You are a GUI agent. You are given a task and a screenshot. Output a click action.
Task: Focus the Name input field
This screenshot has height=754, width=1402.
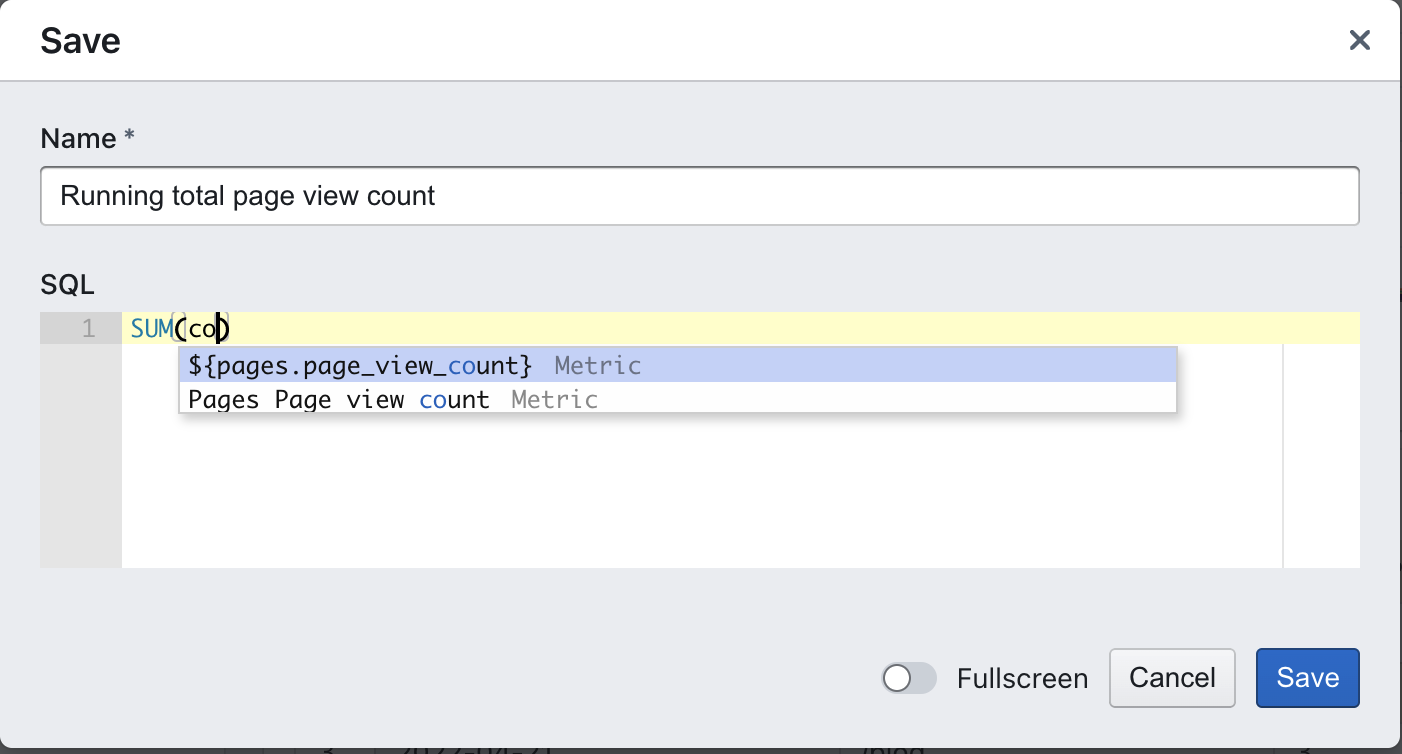[699, 196]
